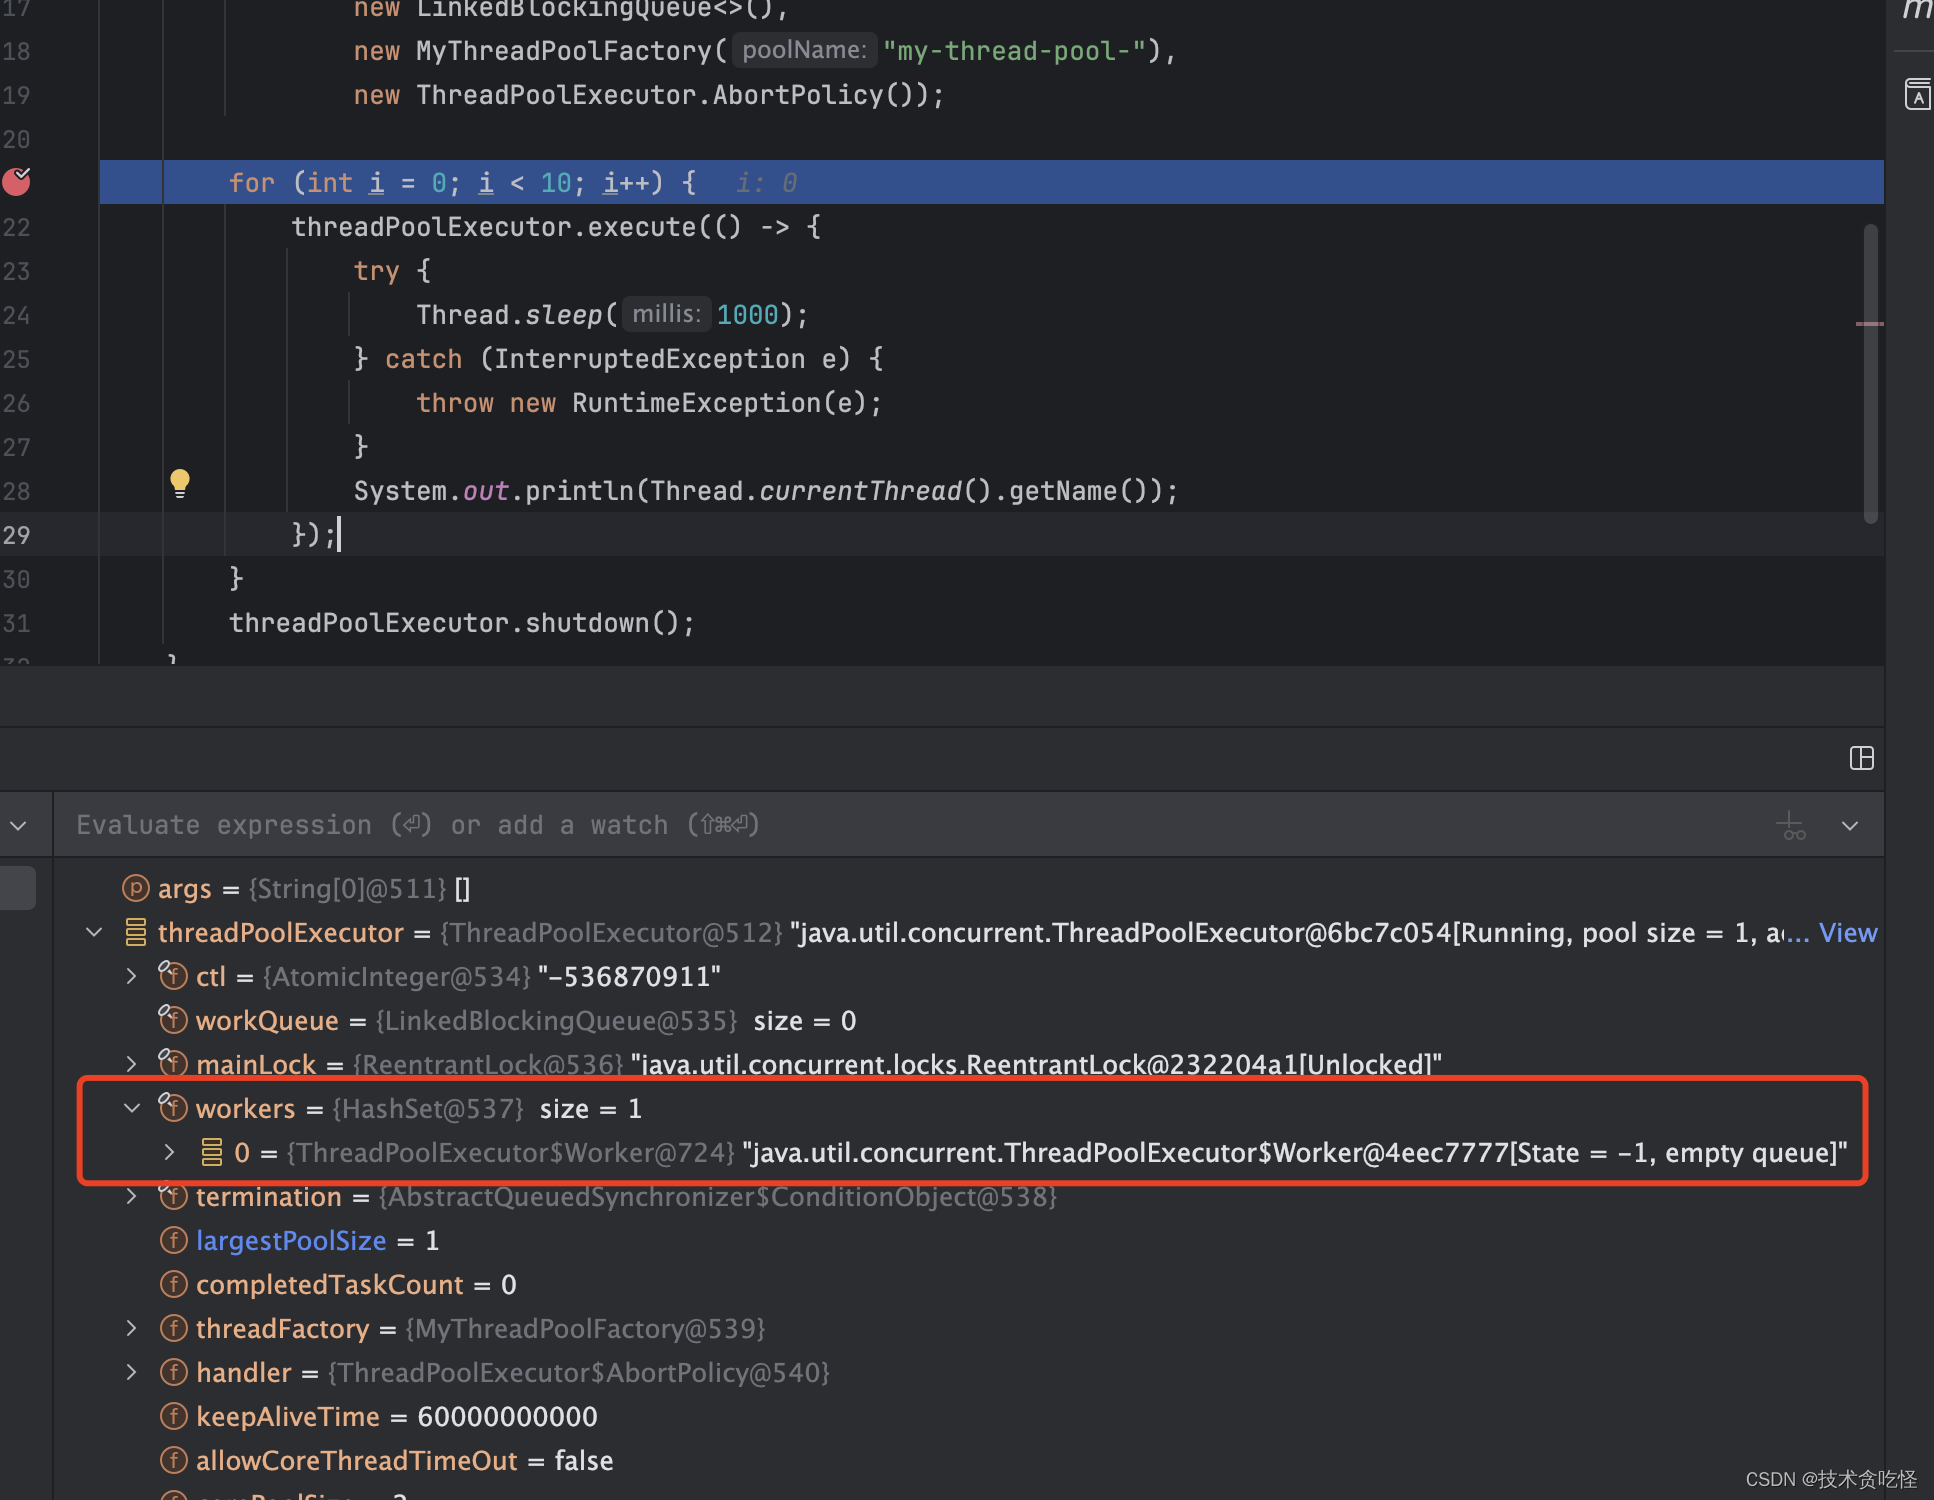Click the View link for threadPoolExecutor value
The width and height of the screenshot is (1934, 1500).
point(1848,932)
